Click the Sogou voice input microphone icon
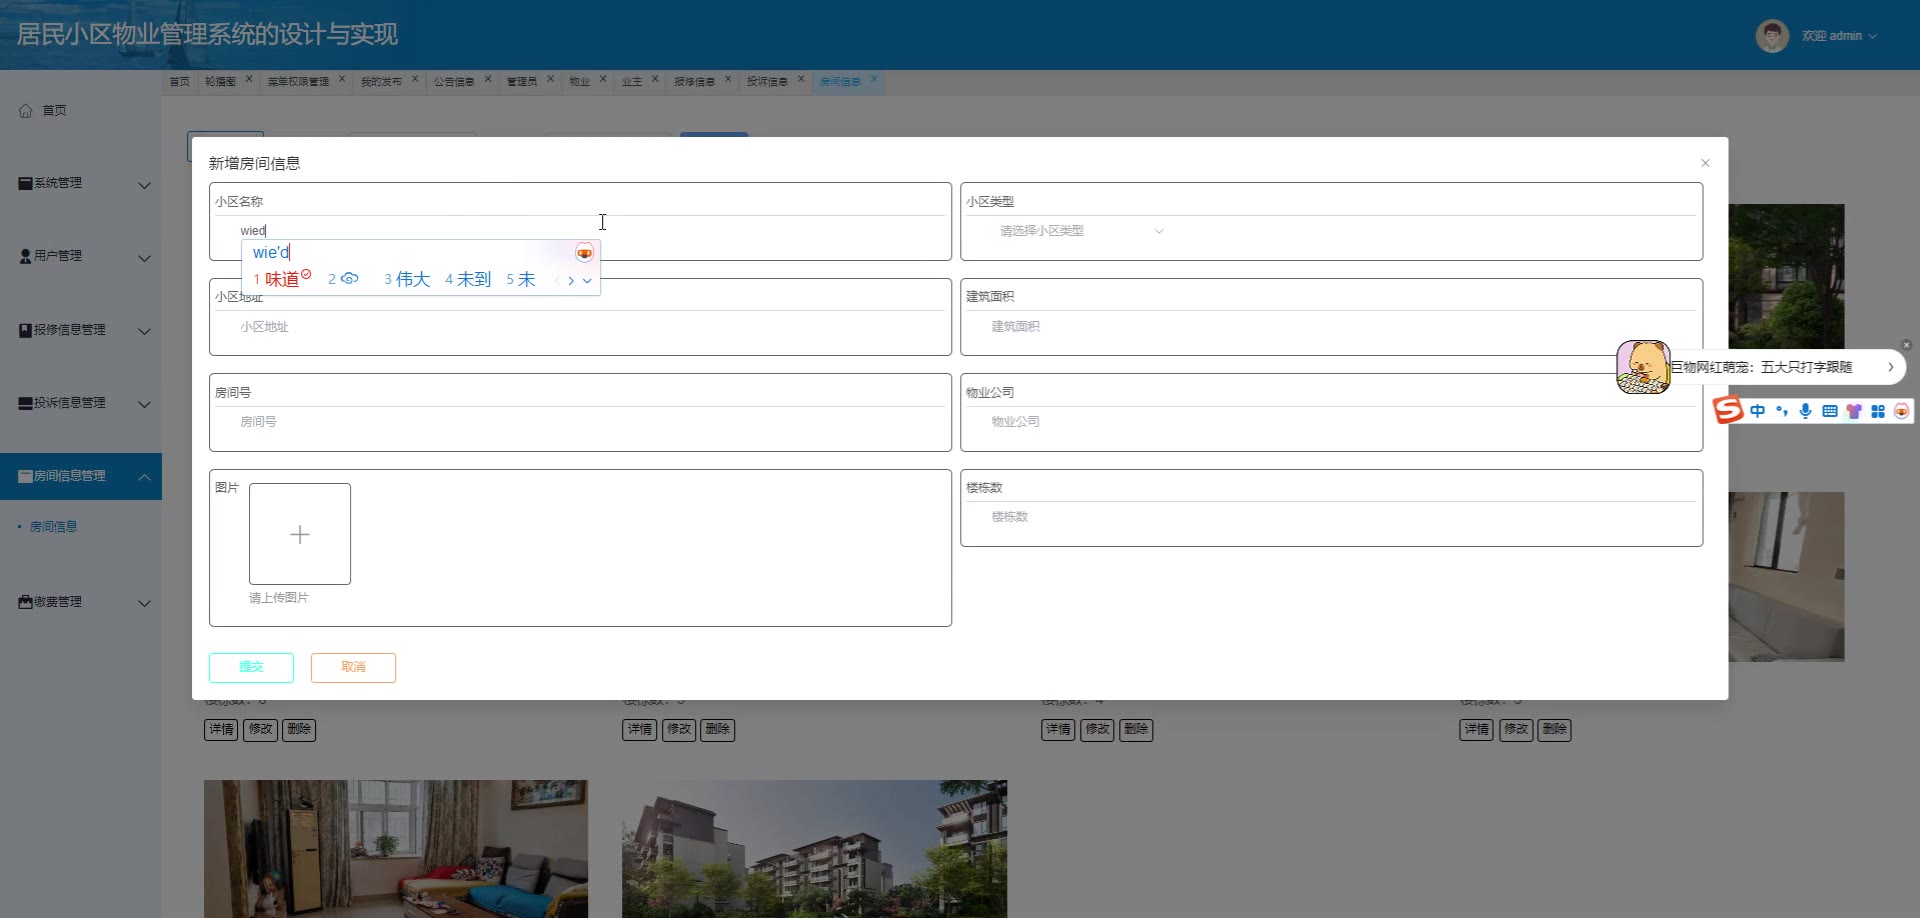Viewport: 1920px width, 918px height. point(1805,411)
